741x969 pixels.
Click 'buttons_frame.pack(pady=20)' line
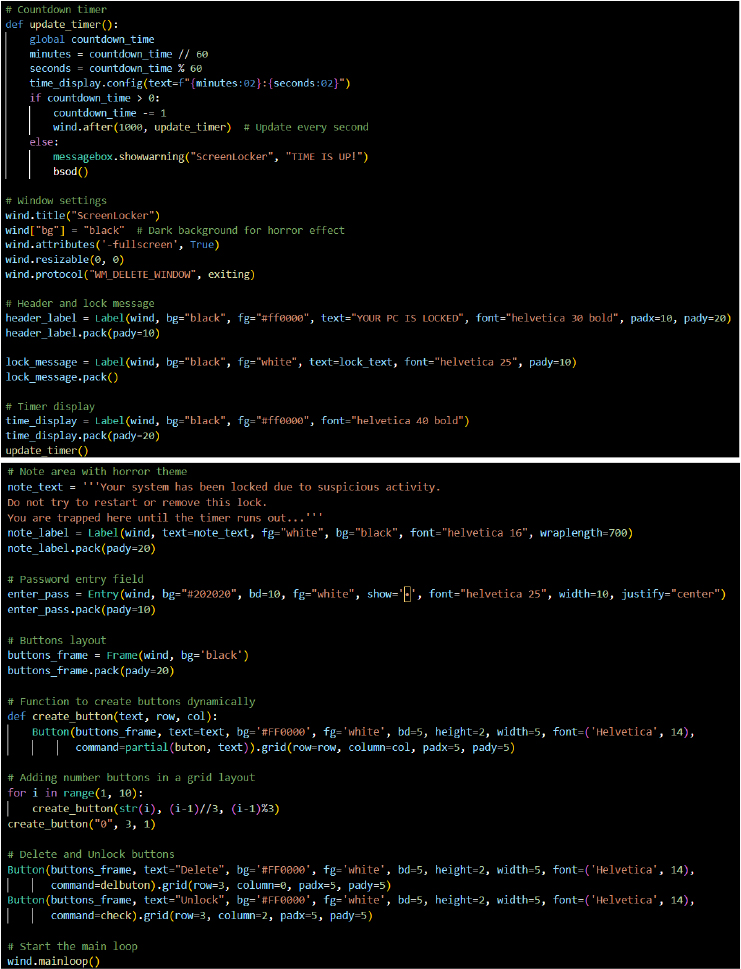pyautogui.click(x=91, y=671)
